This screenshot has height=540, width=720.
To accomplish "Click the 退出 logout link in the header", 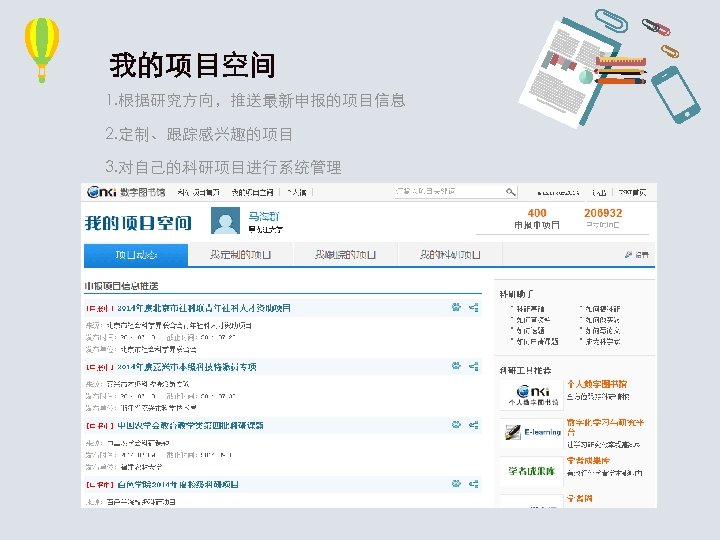I will click(x=599, y=192).
